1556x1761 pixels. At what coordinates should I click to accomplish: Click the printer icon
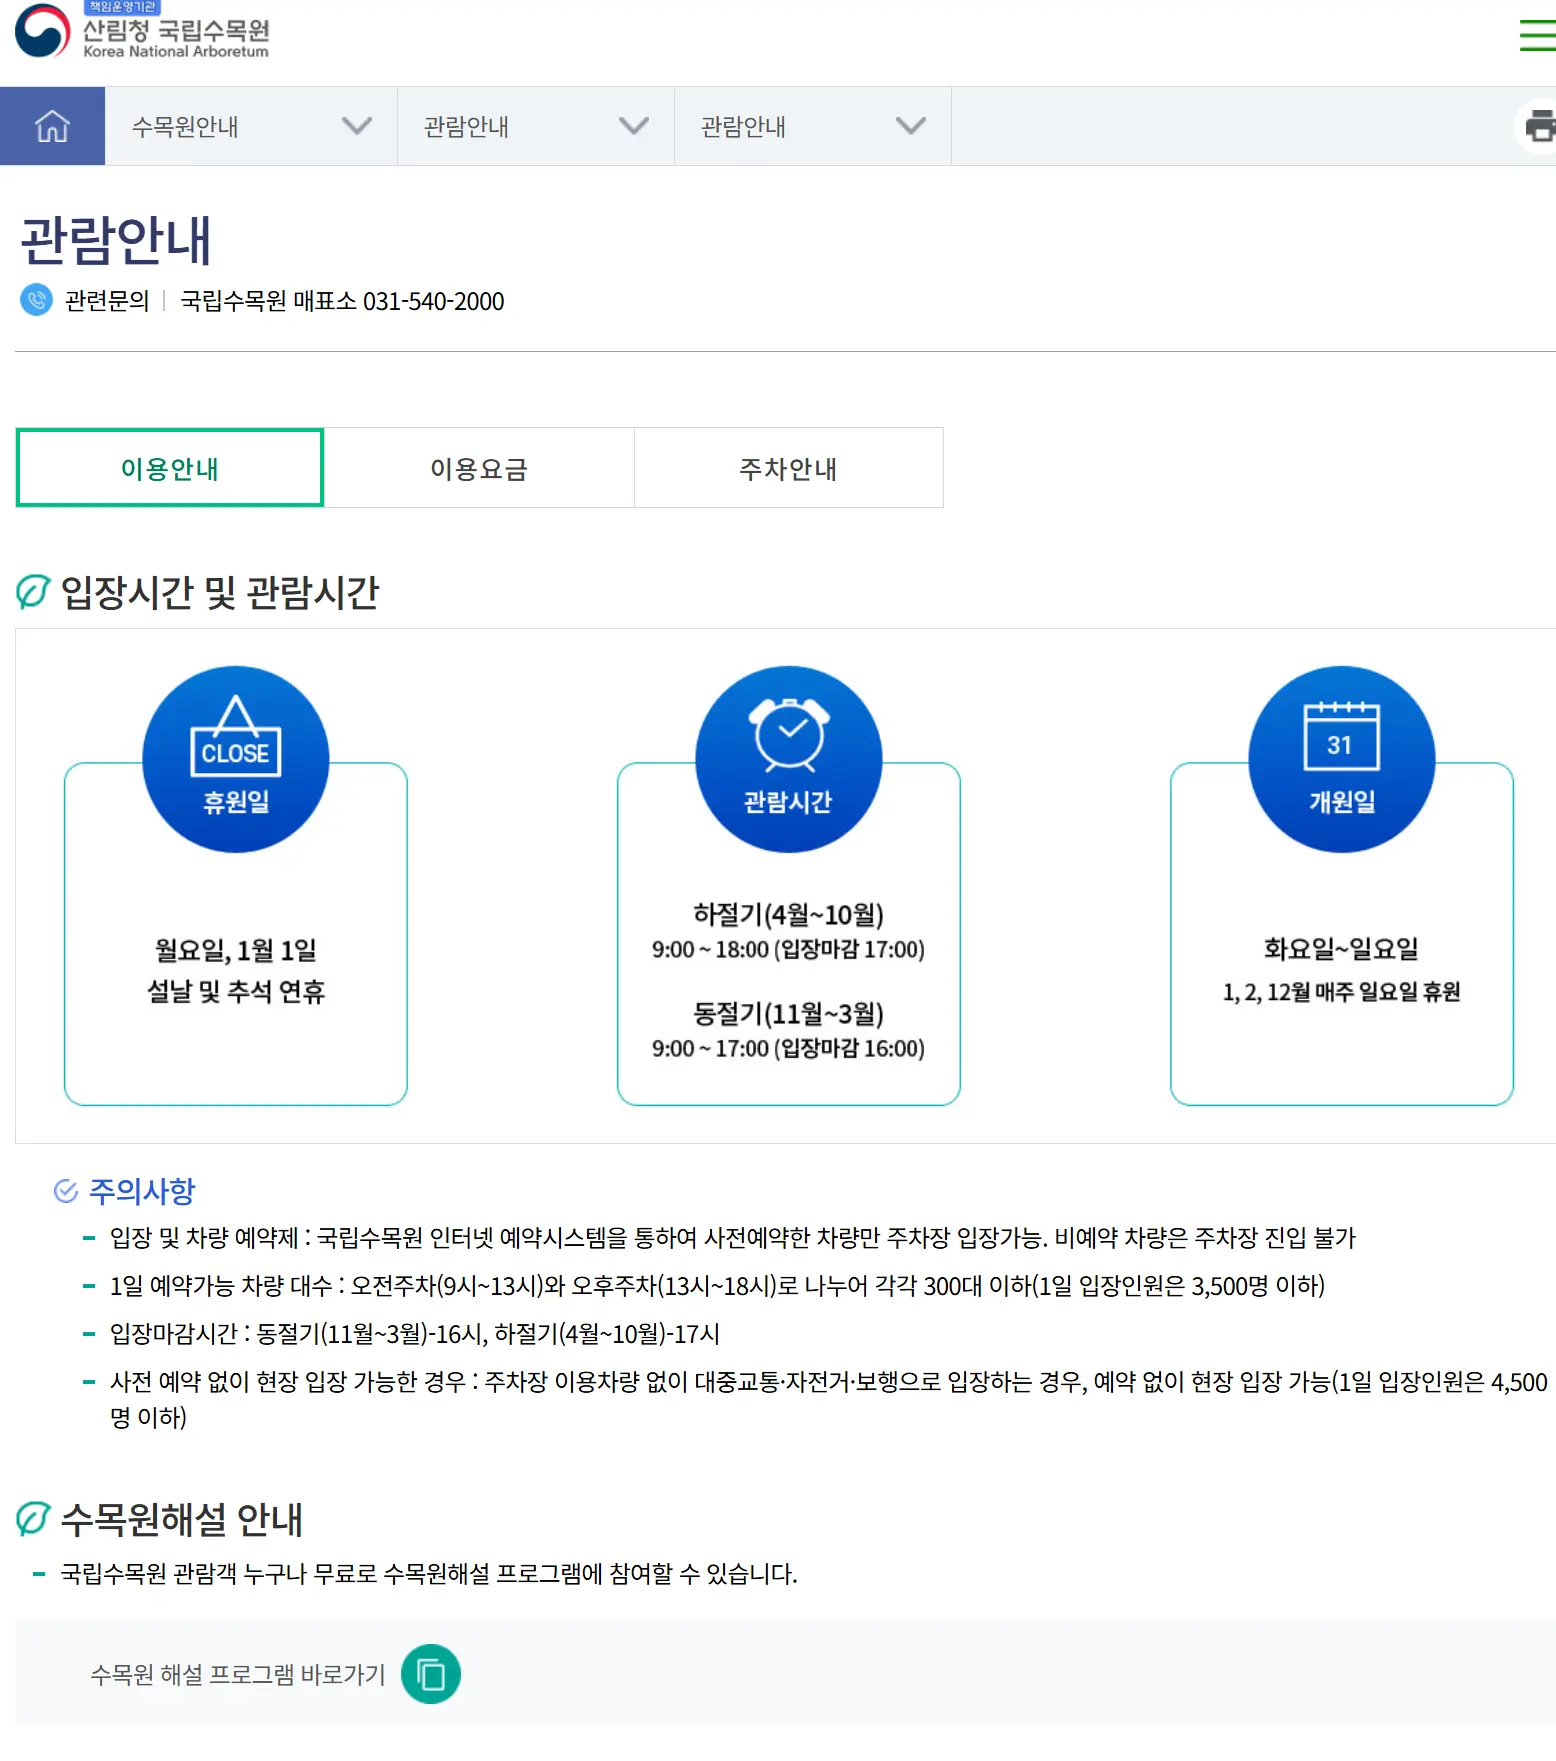pos(1540,127)
